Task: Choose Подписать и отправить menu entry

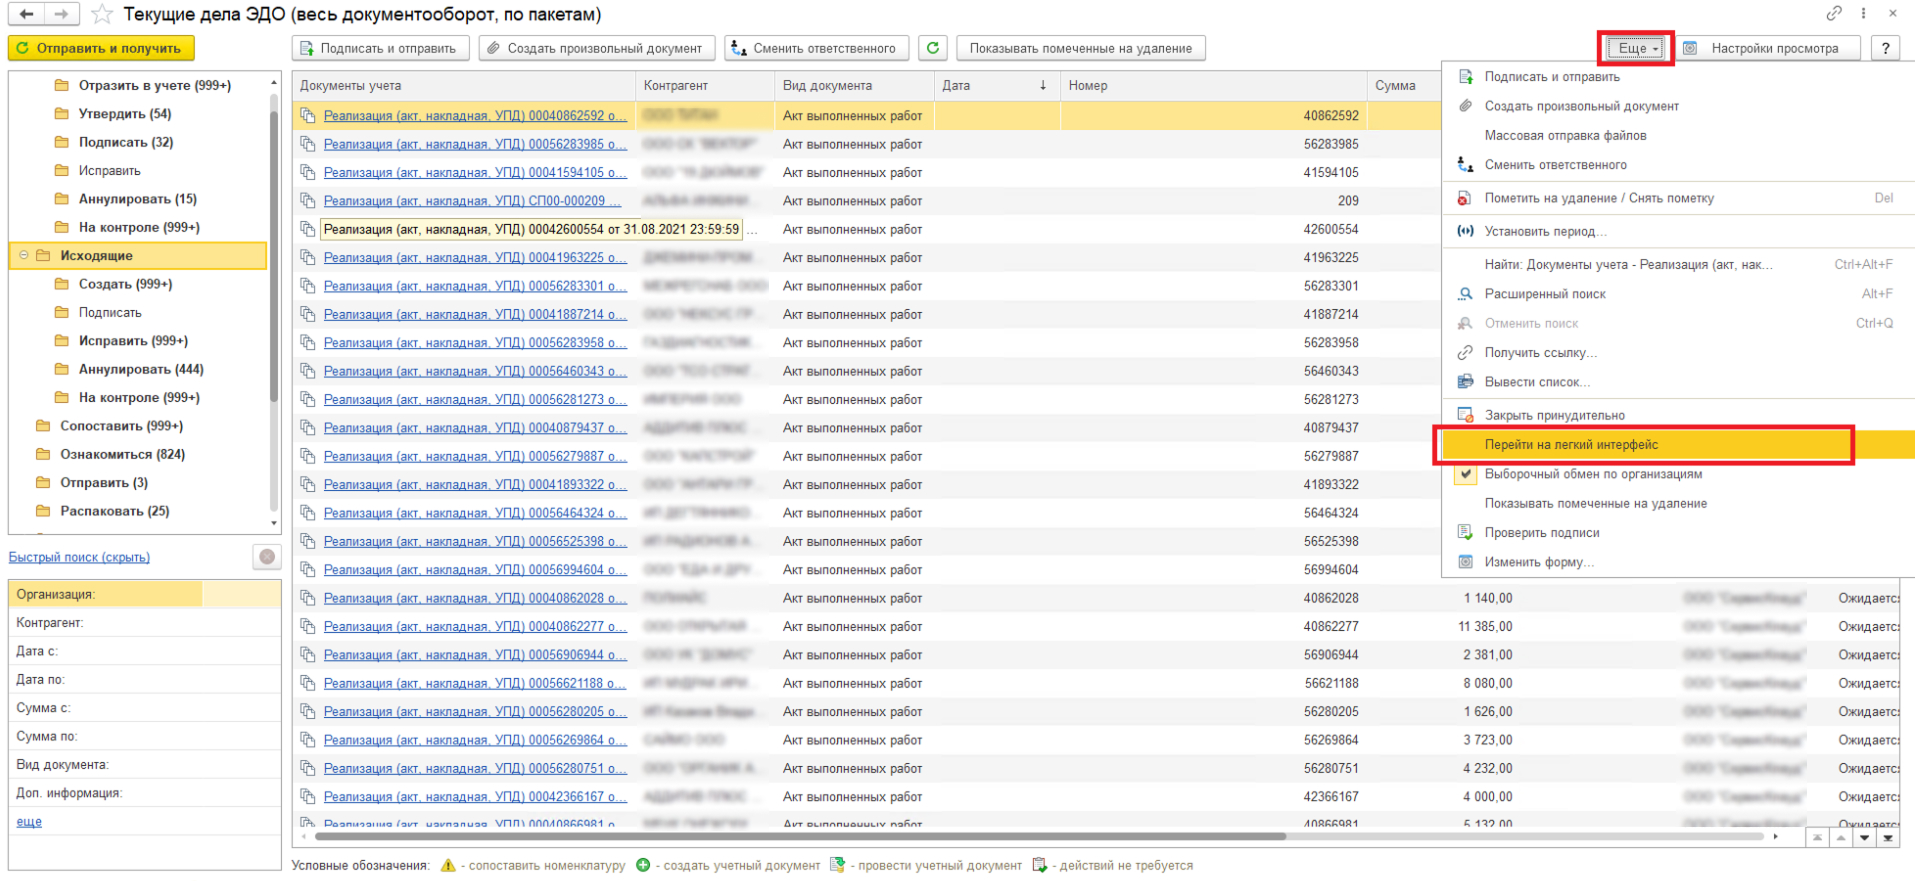Action: tap(1552, 77)
